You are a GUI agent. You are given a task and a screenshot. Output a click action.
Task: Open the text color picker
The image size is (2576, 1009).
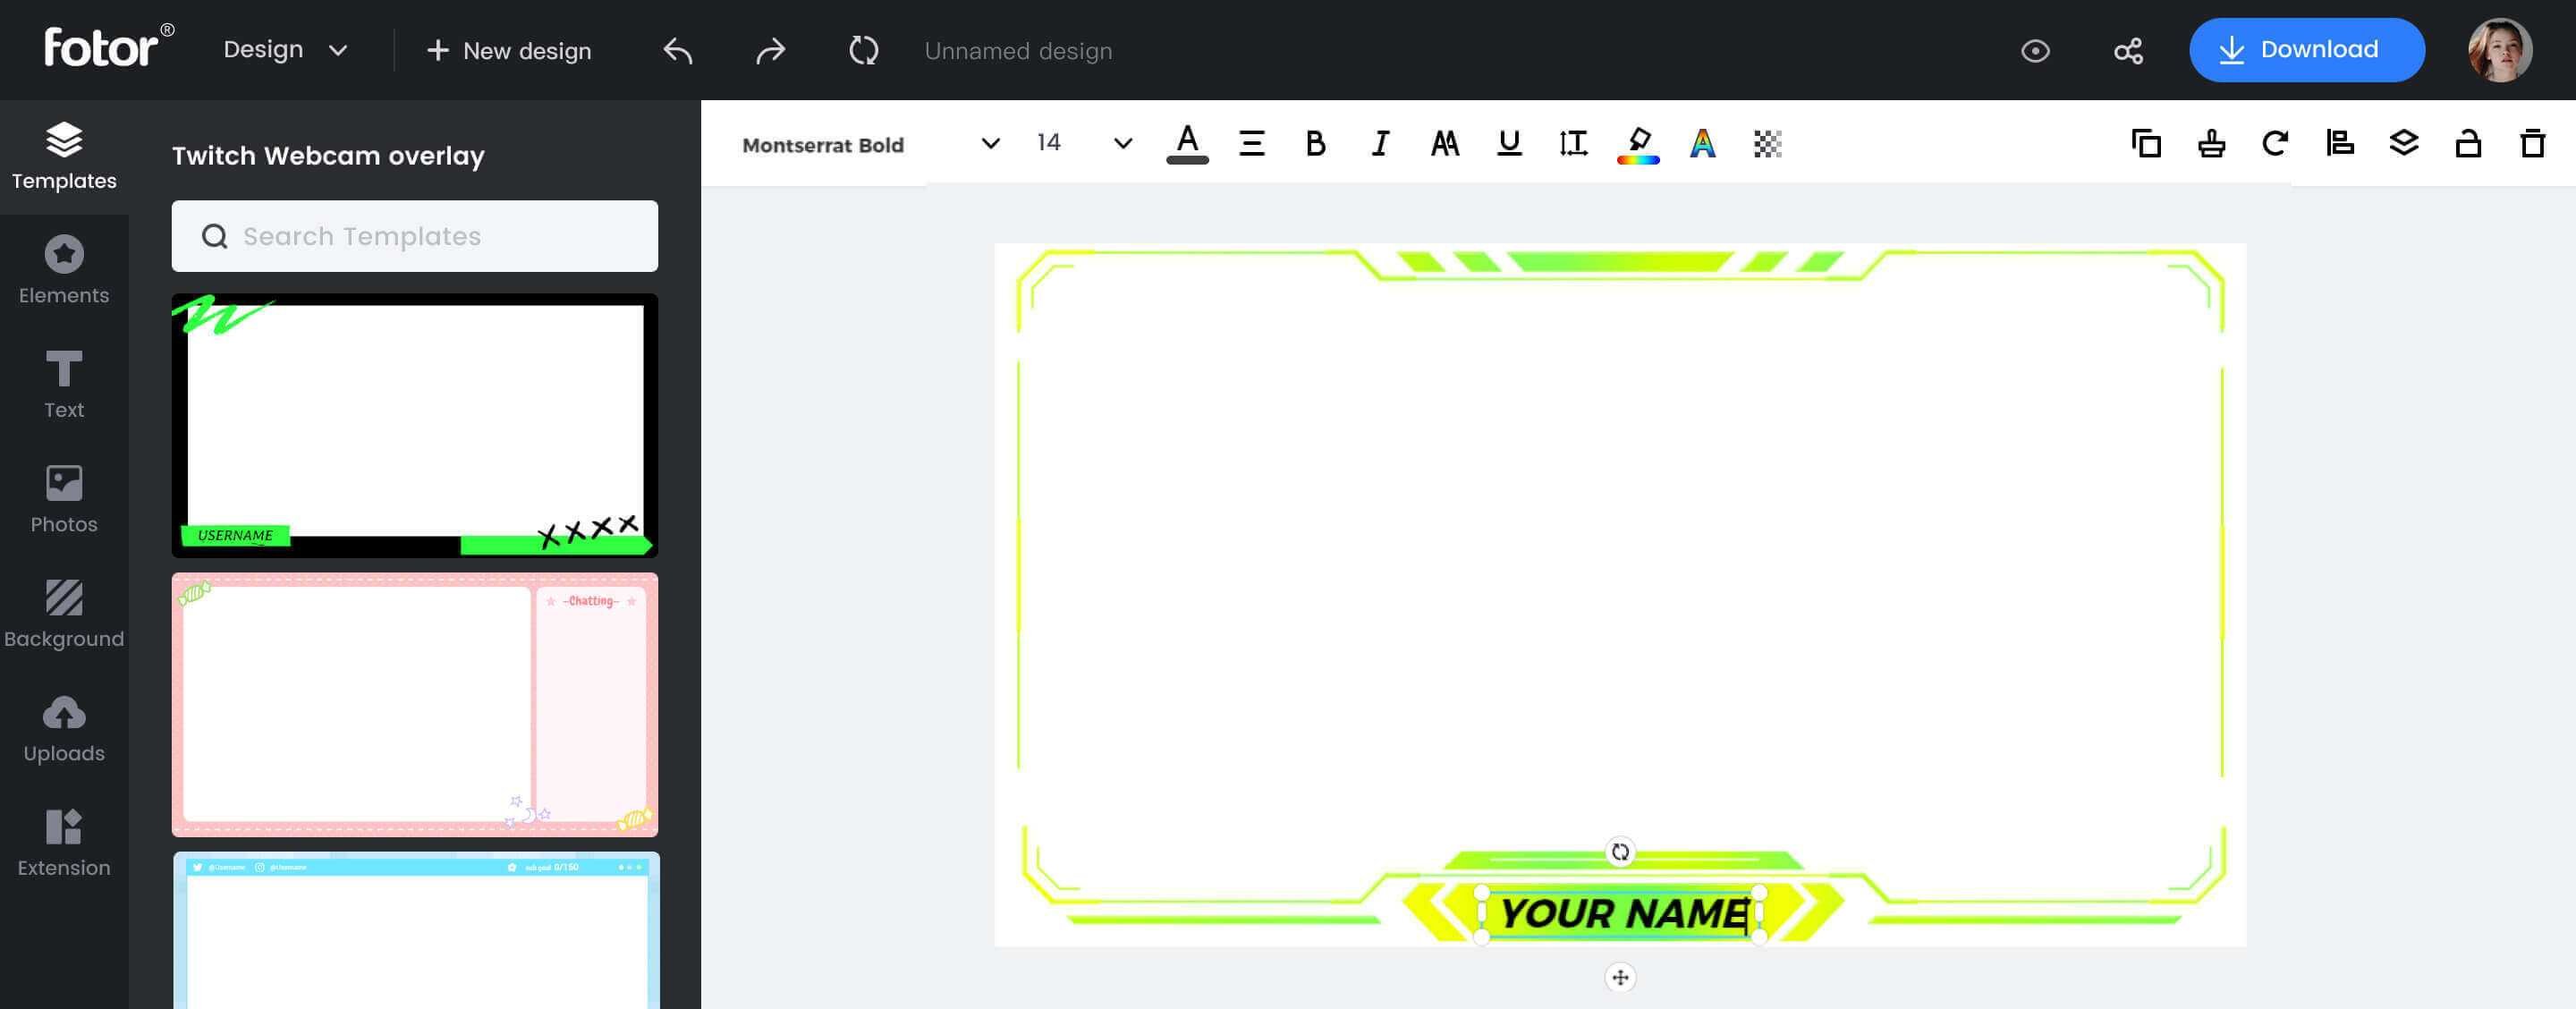pos(1187,143)
